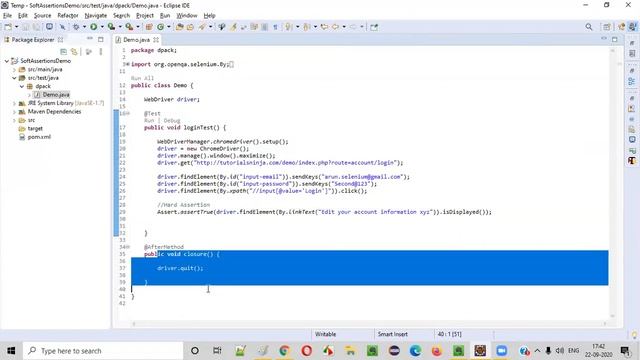This screenshot has width=640, height=360.
Task: Click the Debug bug icon
Action: (x=76, y=27)
